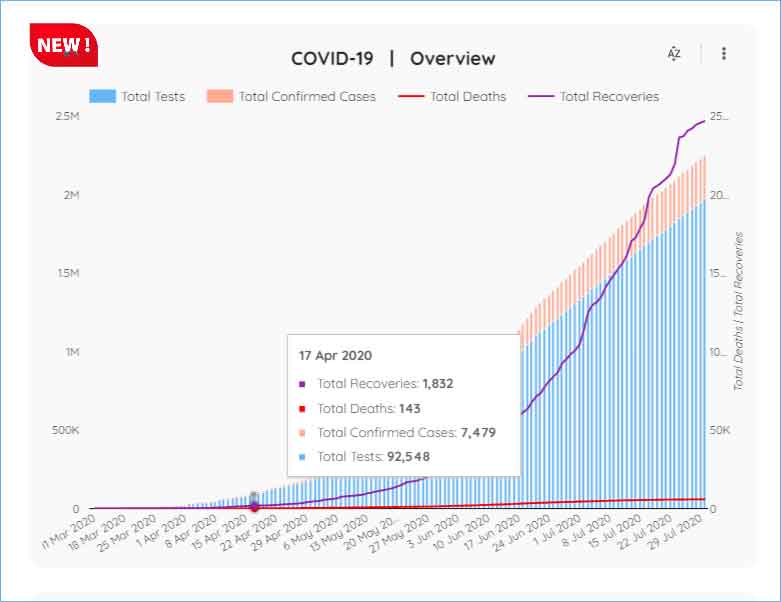Viewport: 781px width, 602px height.
Task: Click the red marker beside tooltip Total Deaths
Action: click(x=303, y=408)
